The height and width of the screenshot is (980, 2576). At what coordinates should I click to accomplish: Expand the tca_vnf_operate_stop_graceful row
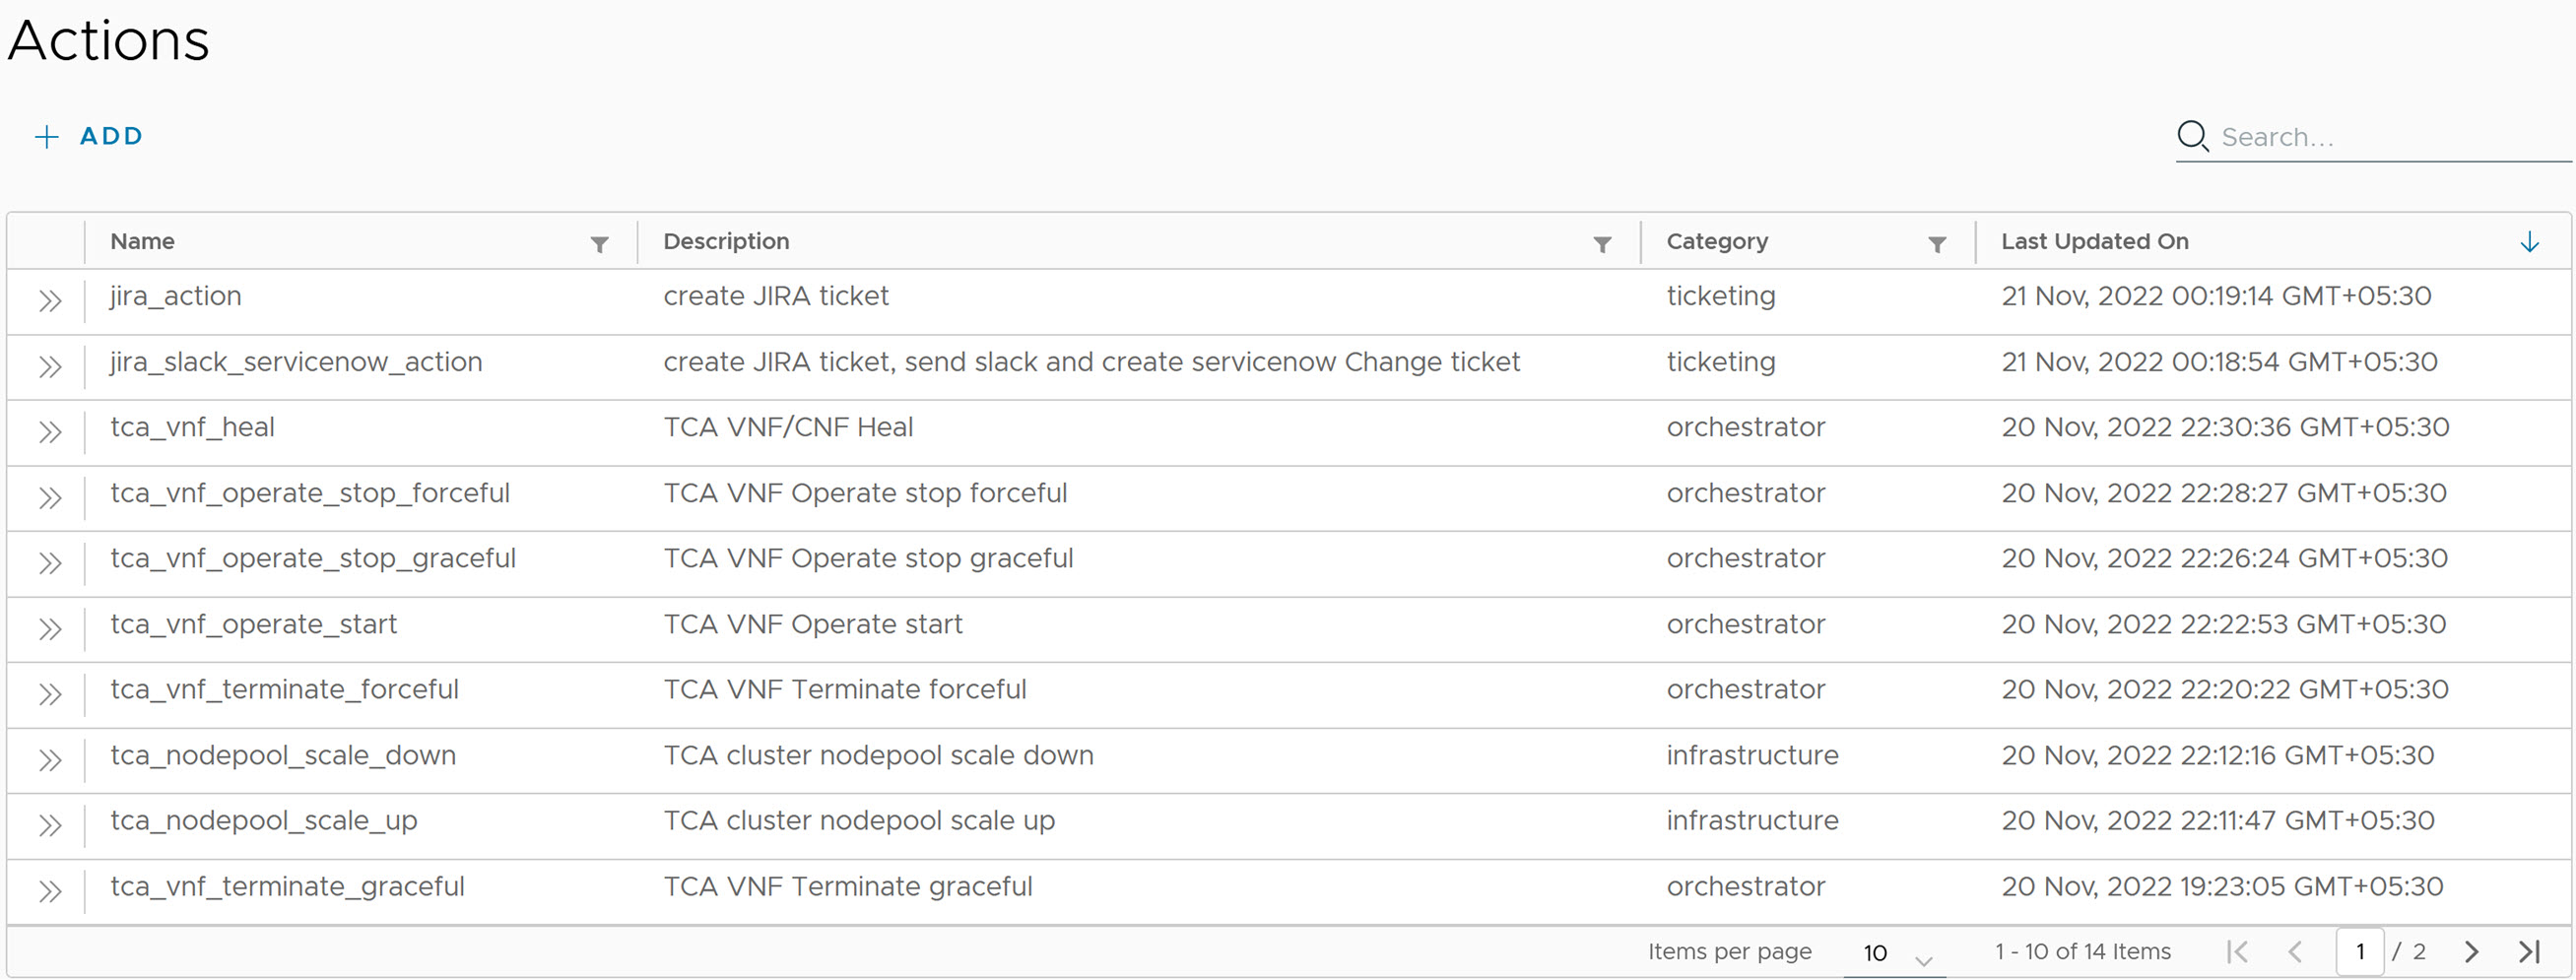(x=50, y=563)
